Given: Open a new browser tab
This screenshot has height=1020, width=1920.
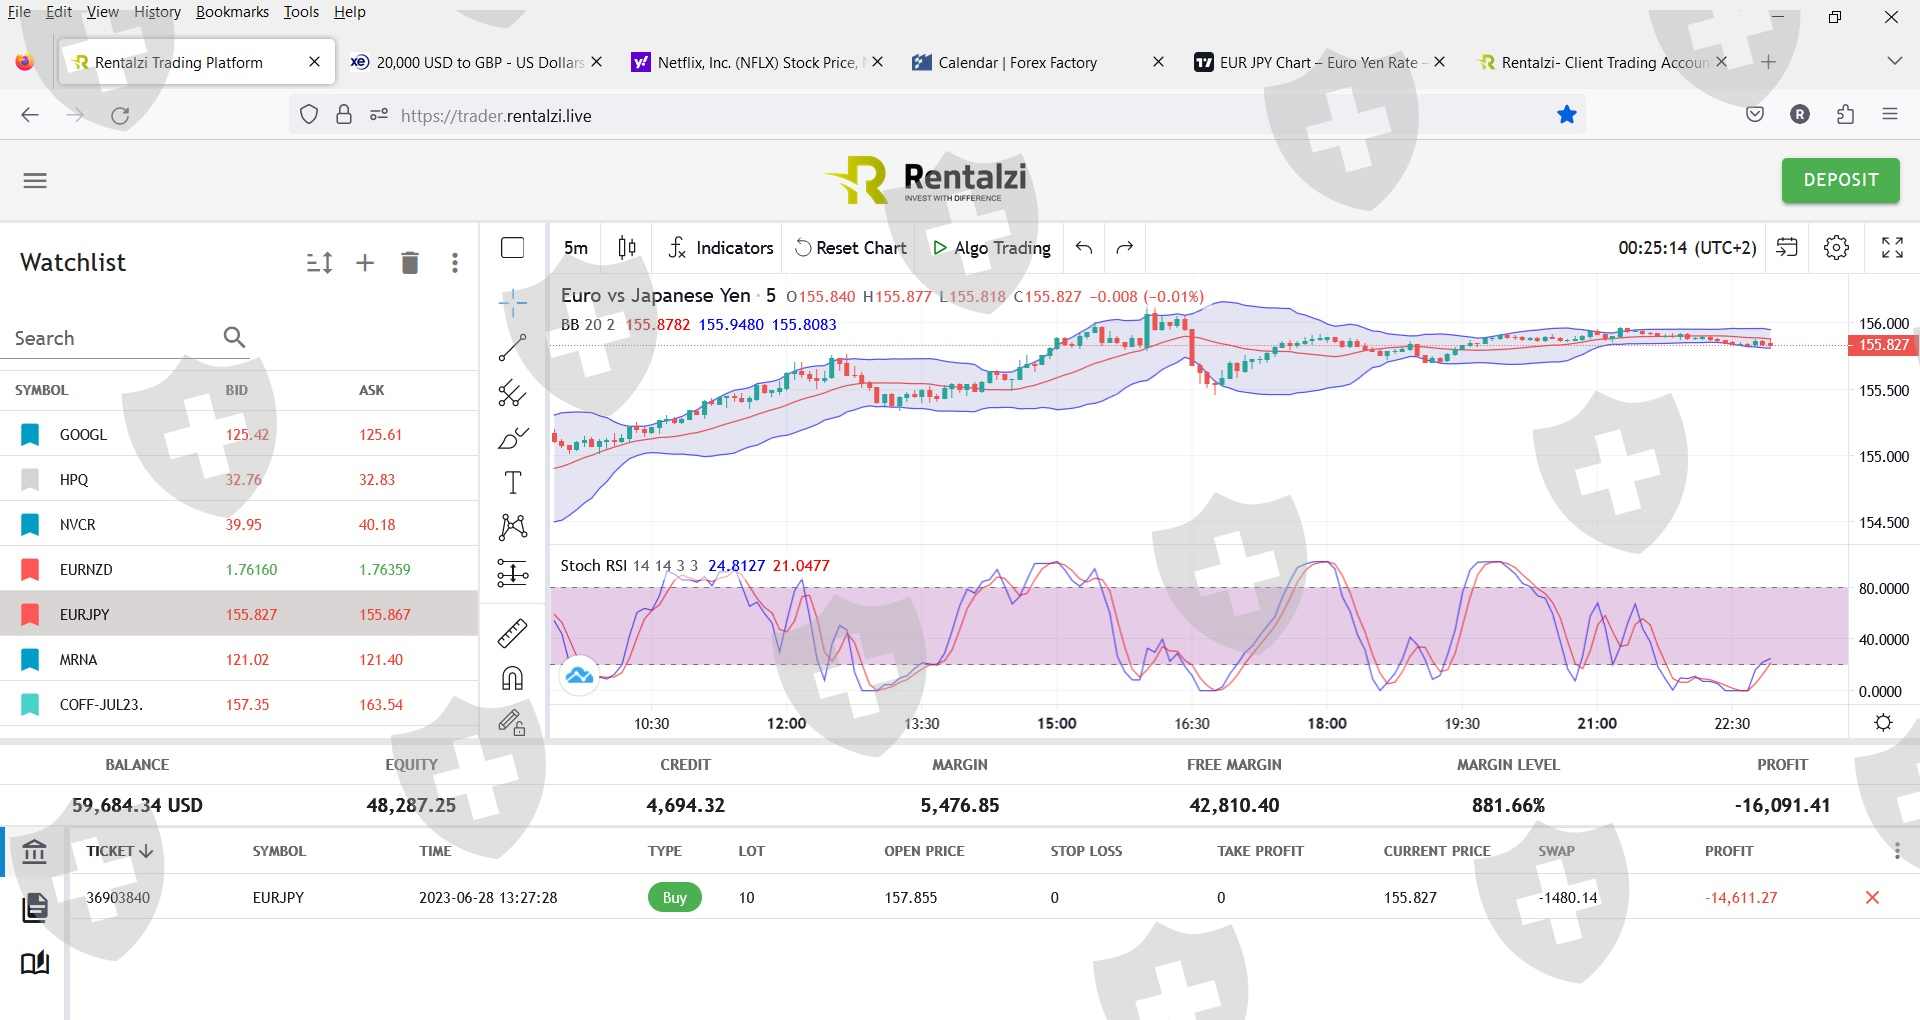Looking at the screenshot, I should click(x=1768, y=62).
